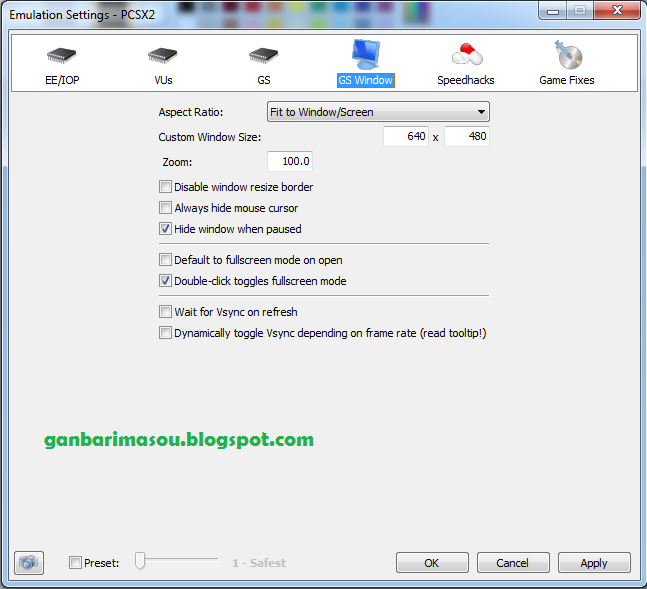This screenshot has height=589, width=647.
Task: Click the camera screenshot button
Action: (x=29, y=563)
